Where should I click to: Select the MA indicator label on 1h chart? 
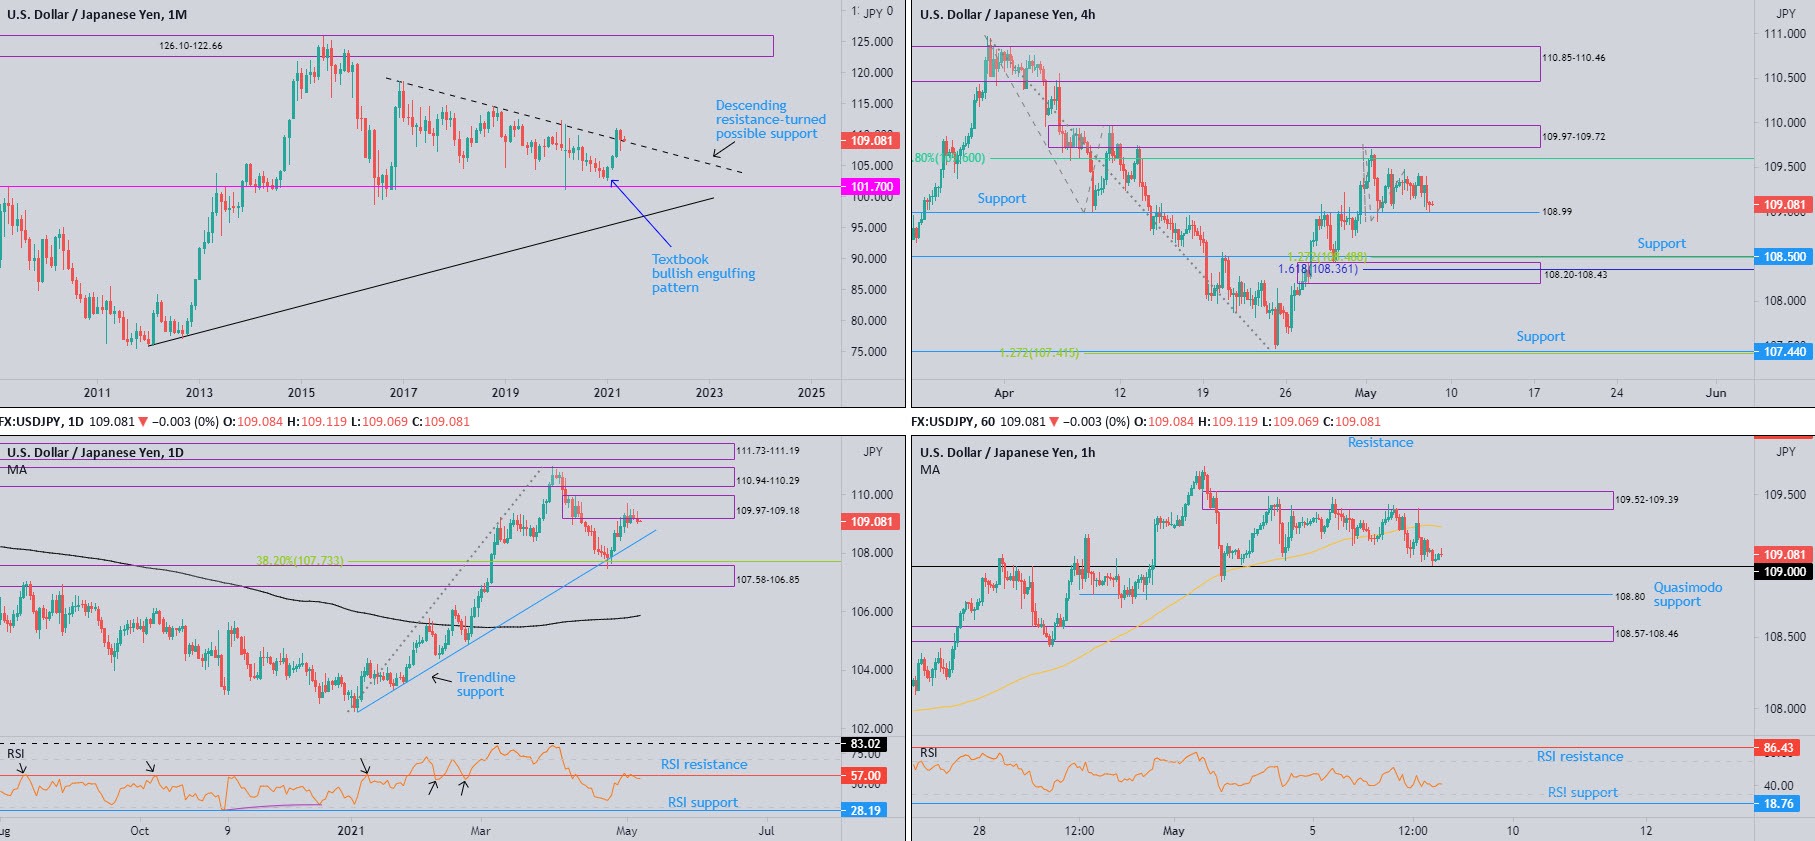(930, 469)
